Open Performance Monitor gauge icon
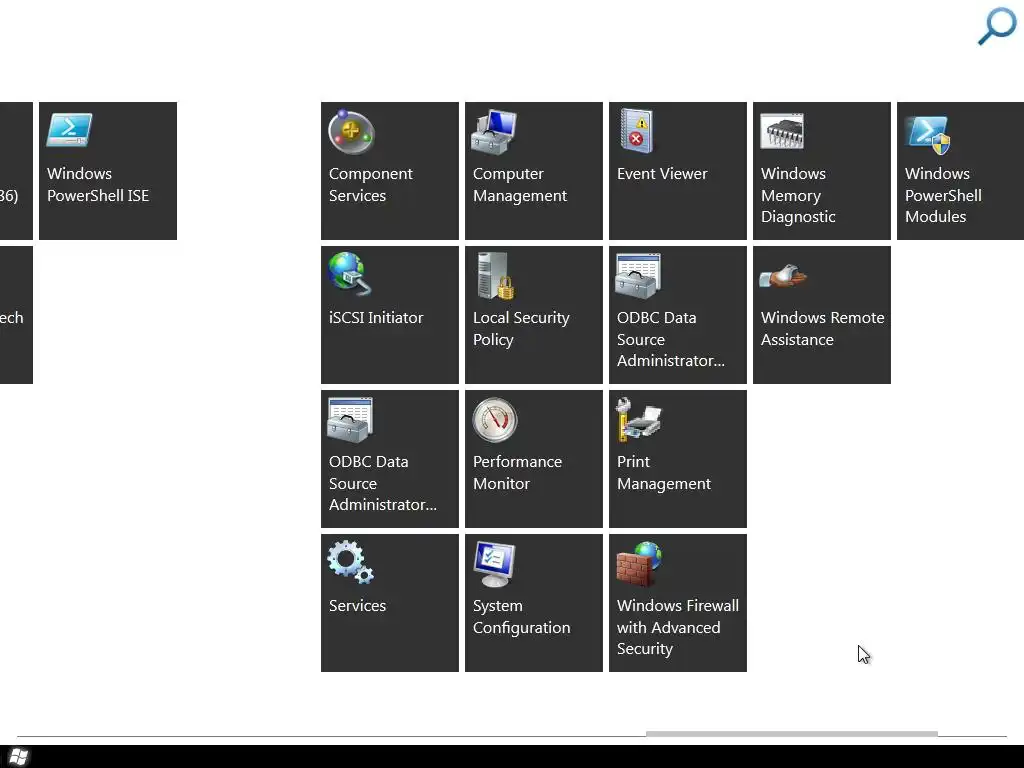 click(495, 420)
